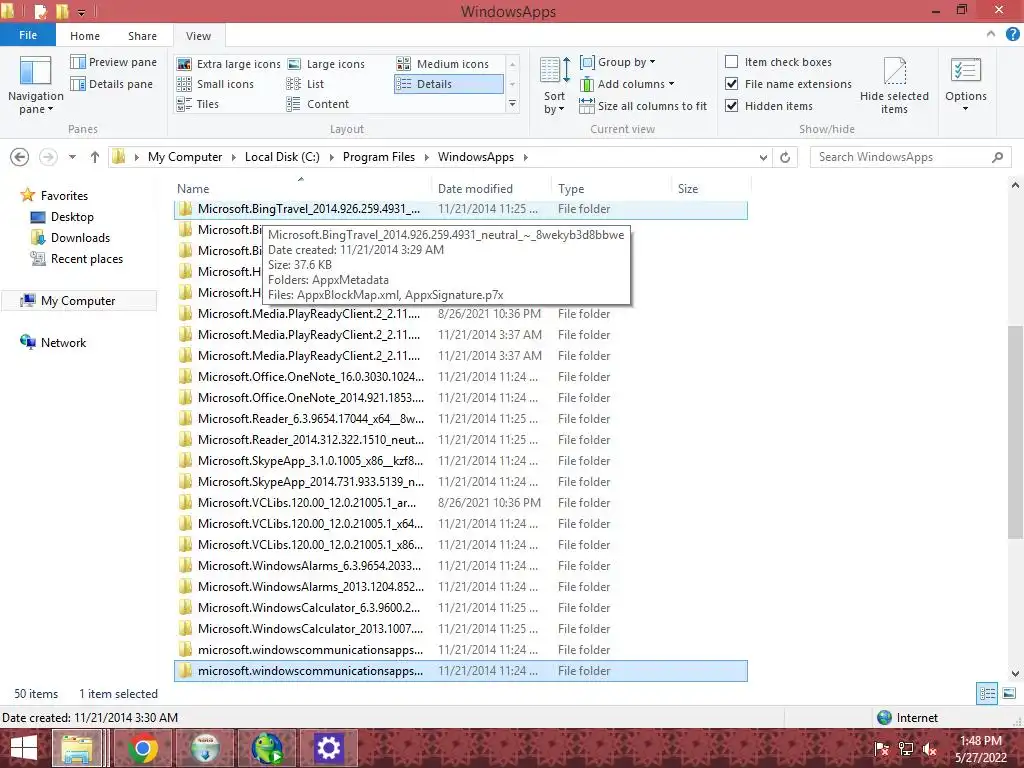Open the Navigation pane menu
The image size is (1024, 768).
pos(35,85)
